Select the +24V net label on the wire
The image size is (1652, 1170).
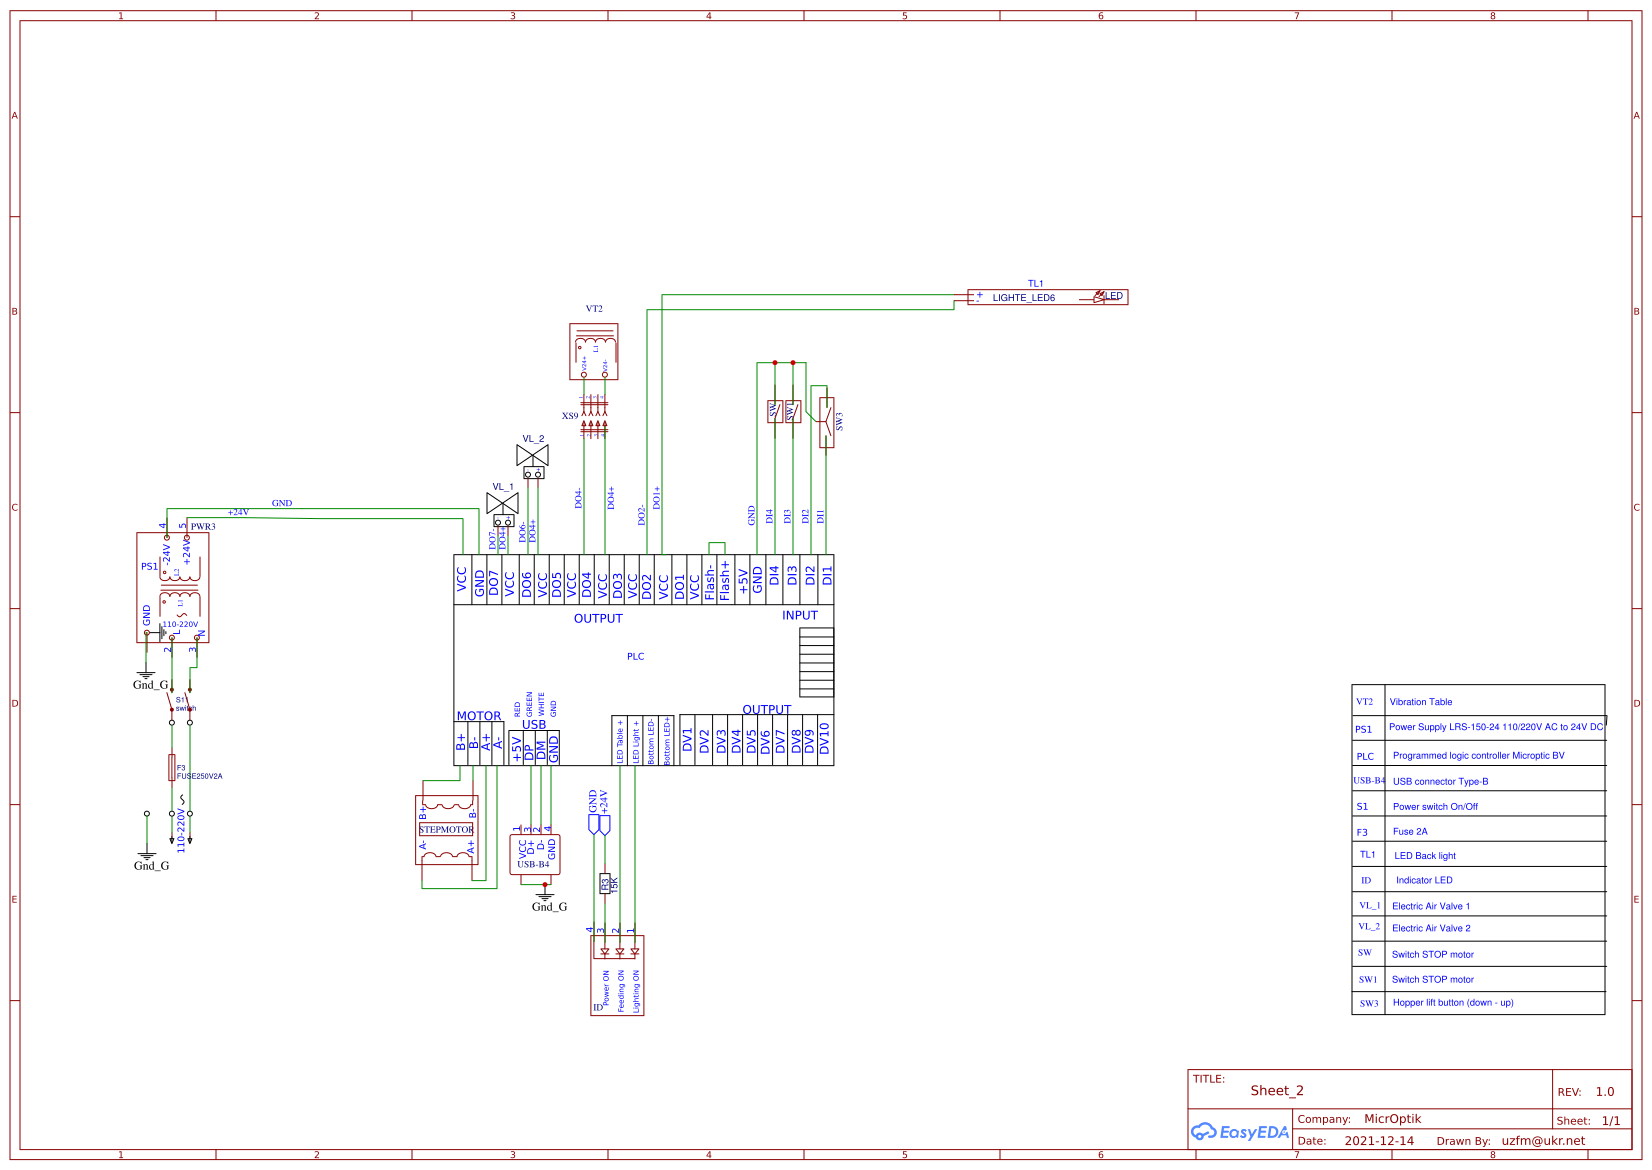(237, 510)
